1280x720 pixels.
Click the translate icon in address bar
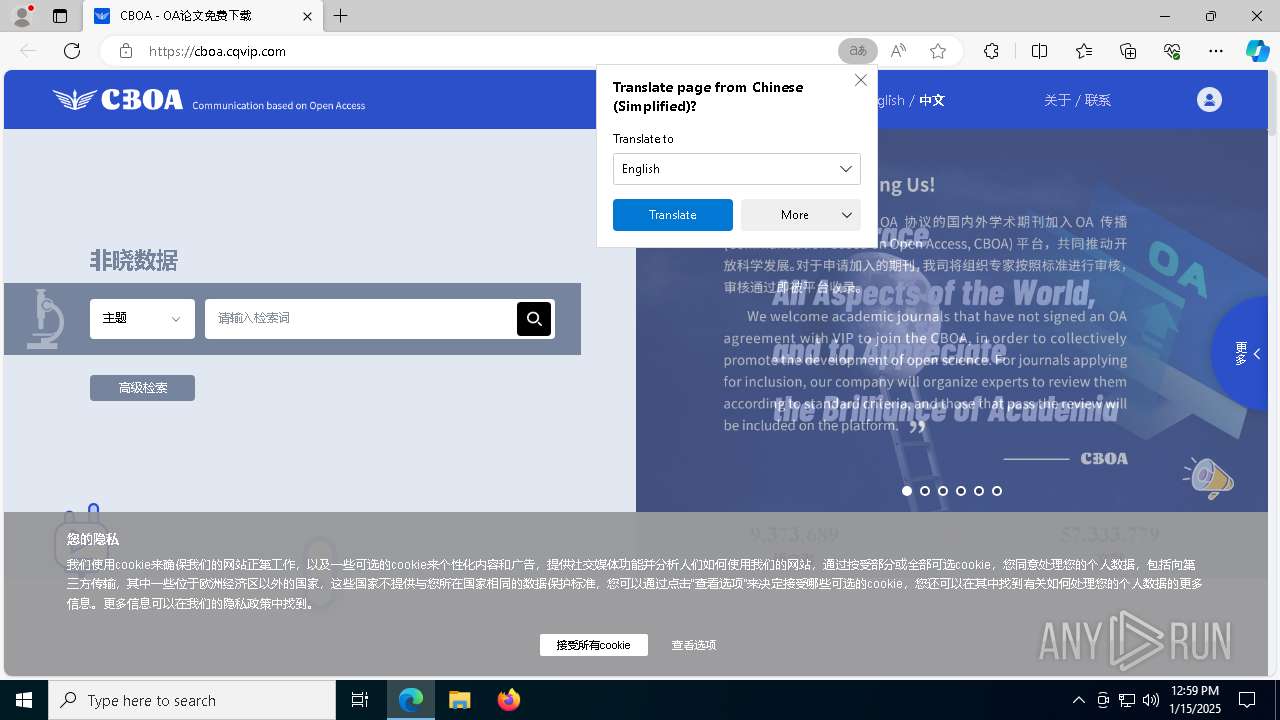(x=858, y=51)
